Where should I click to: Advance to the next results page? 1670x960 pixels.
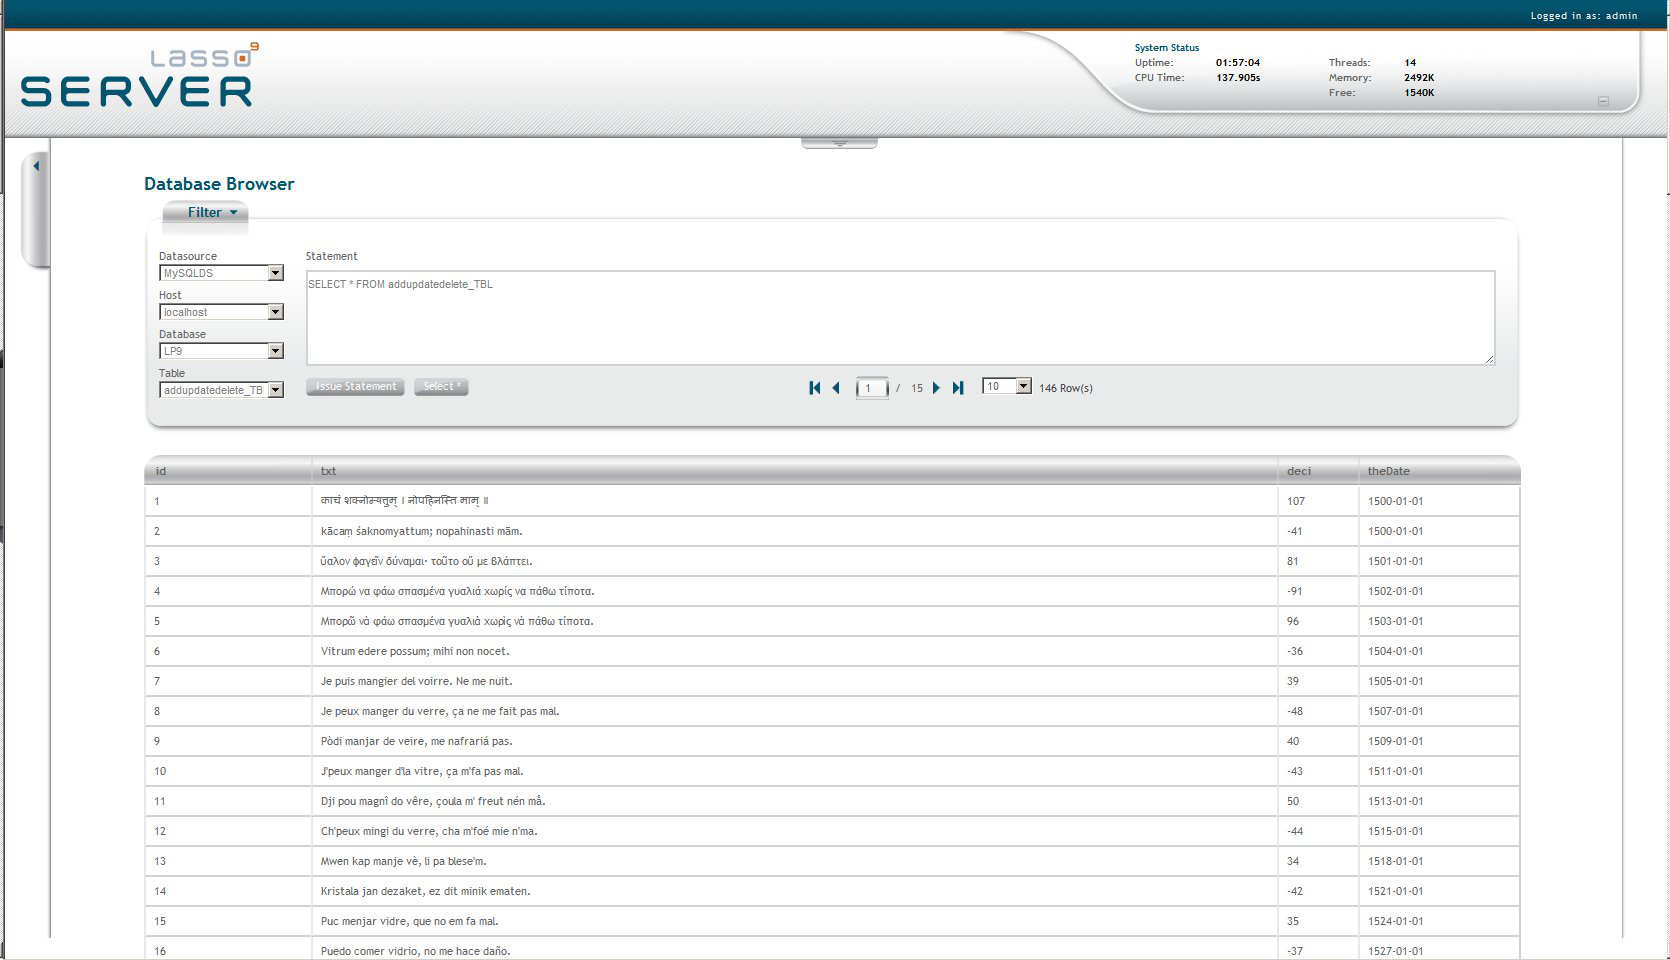point(936,388)
